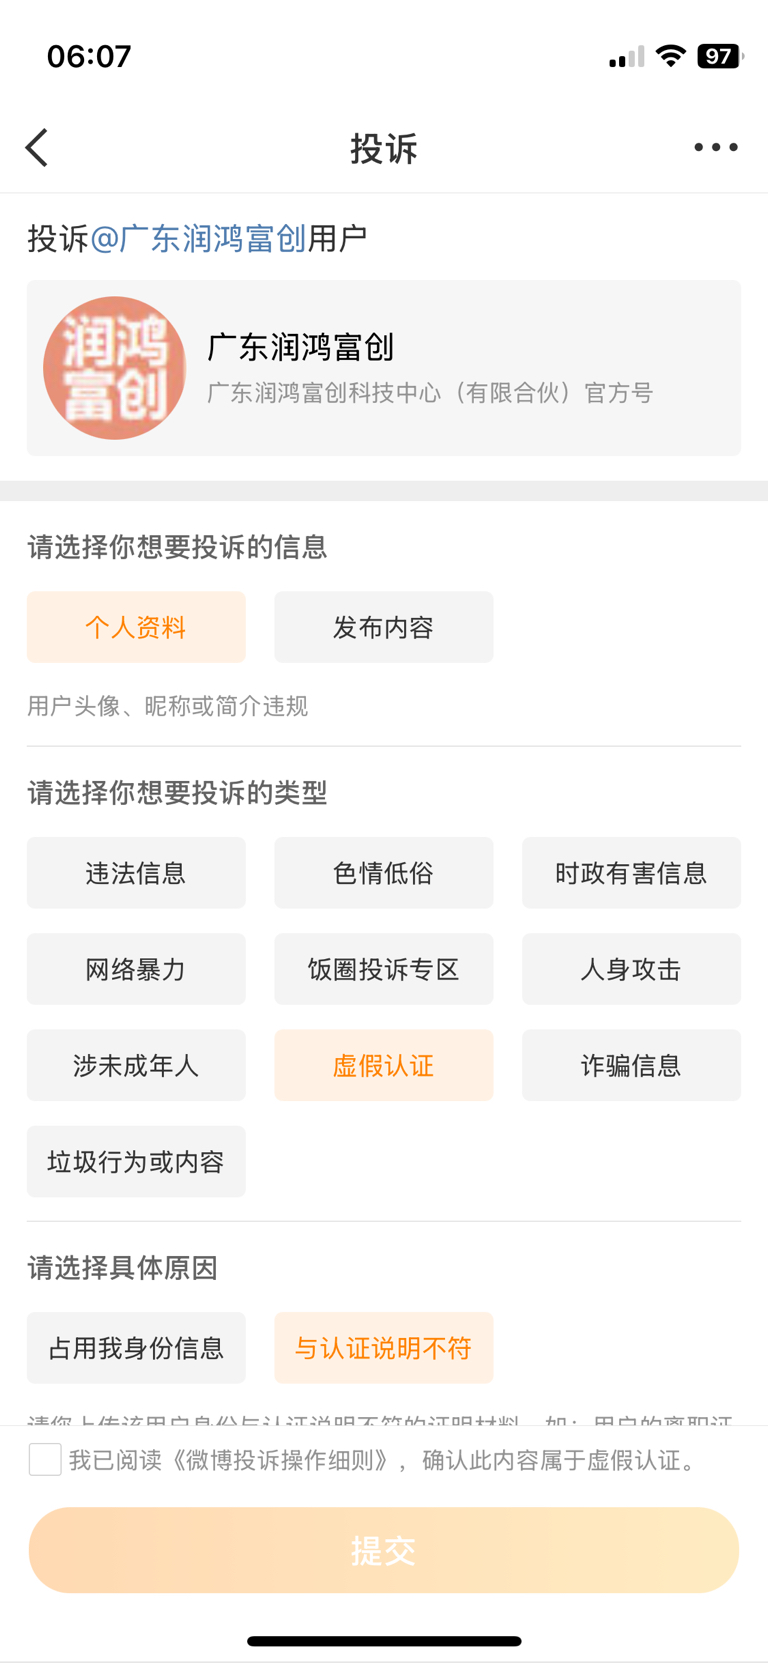768x1663 pixels.
Task: Open the three-dot more options menu
Action: 716,147
